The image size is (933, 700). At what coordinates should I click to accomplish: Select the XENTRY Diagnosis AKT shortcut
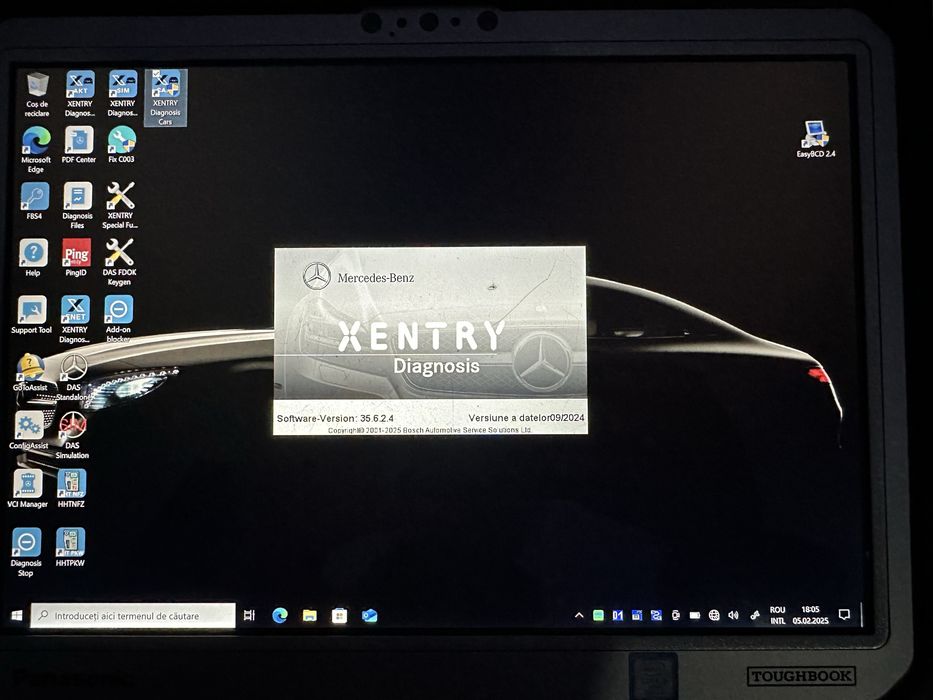click(x=80, y=94)
